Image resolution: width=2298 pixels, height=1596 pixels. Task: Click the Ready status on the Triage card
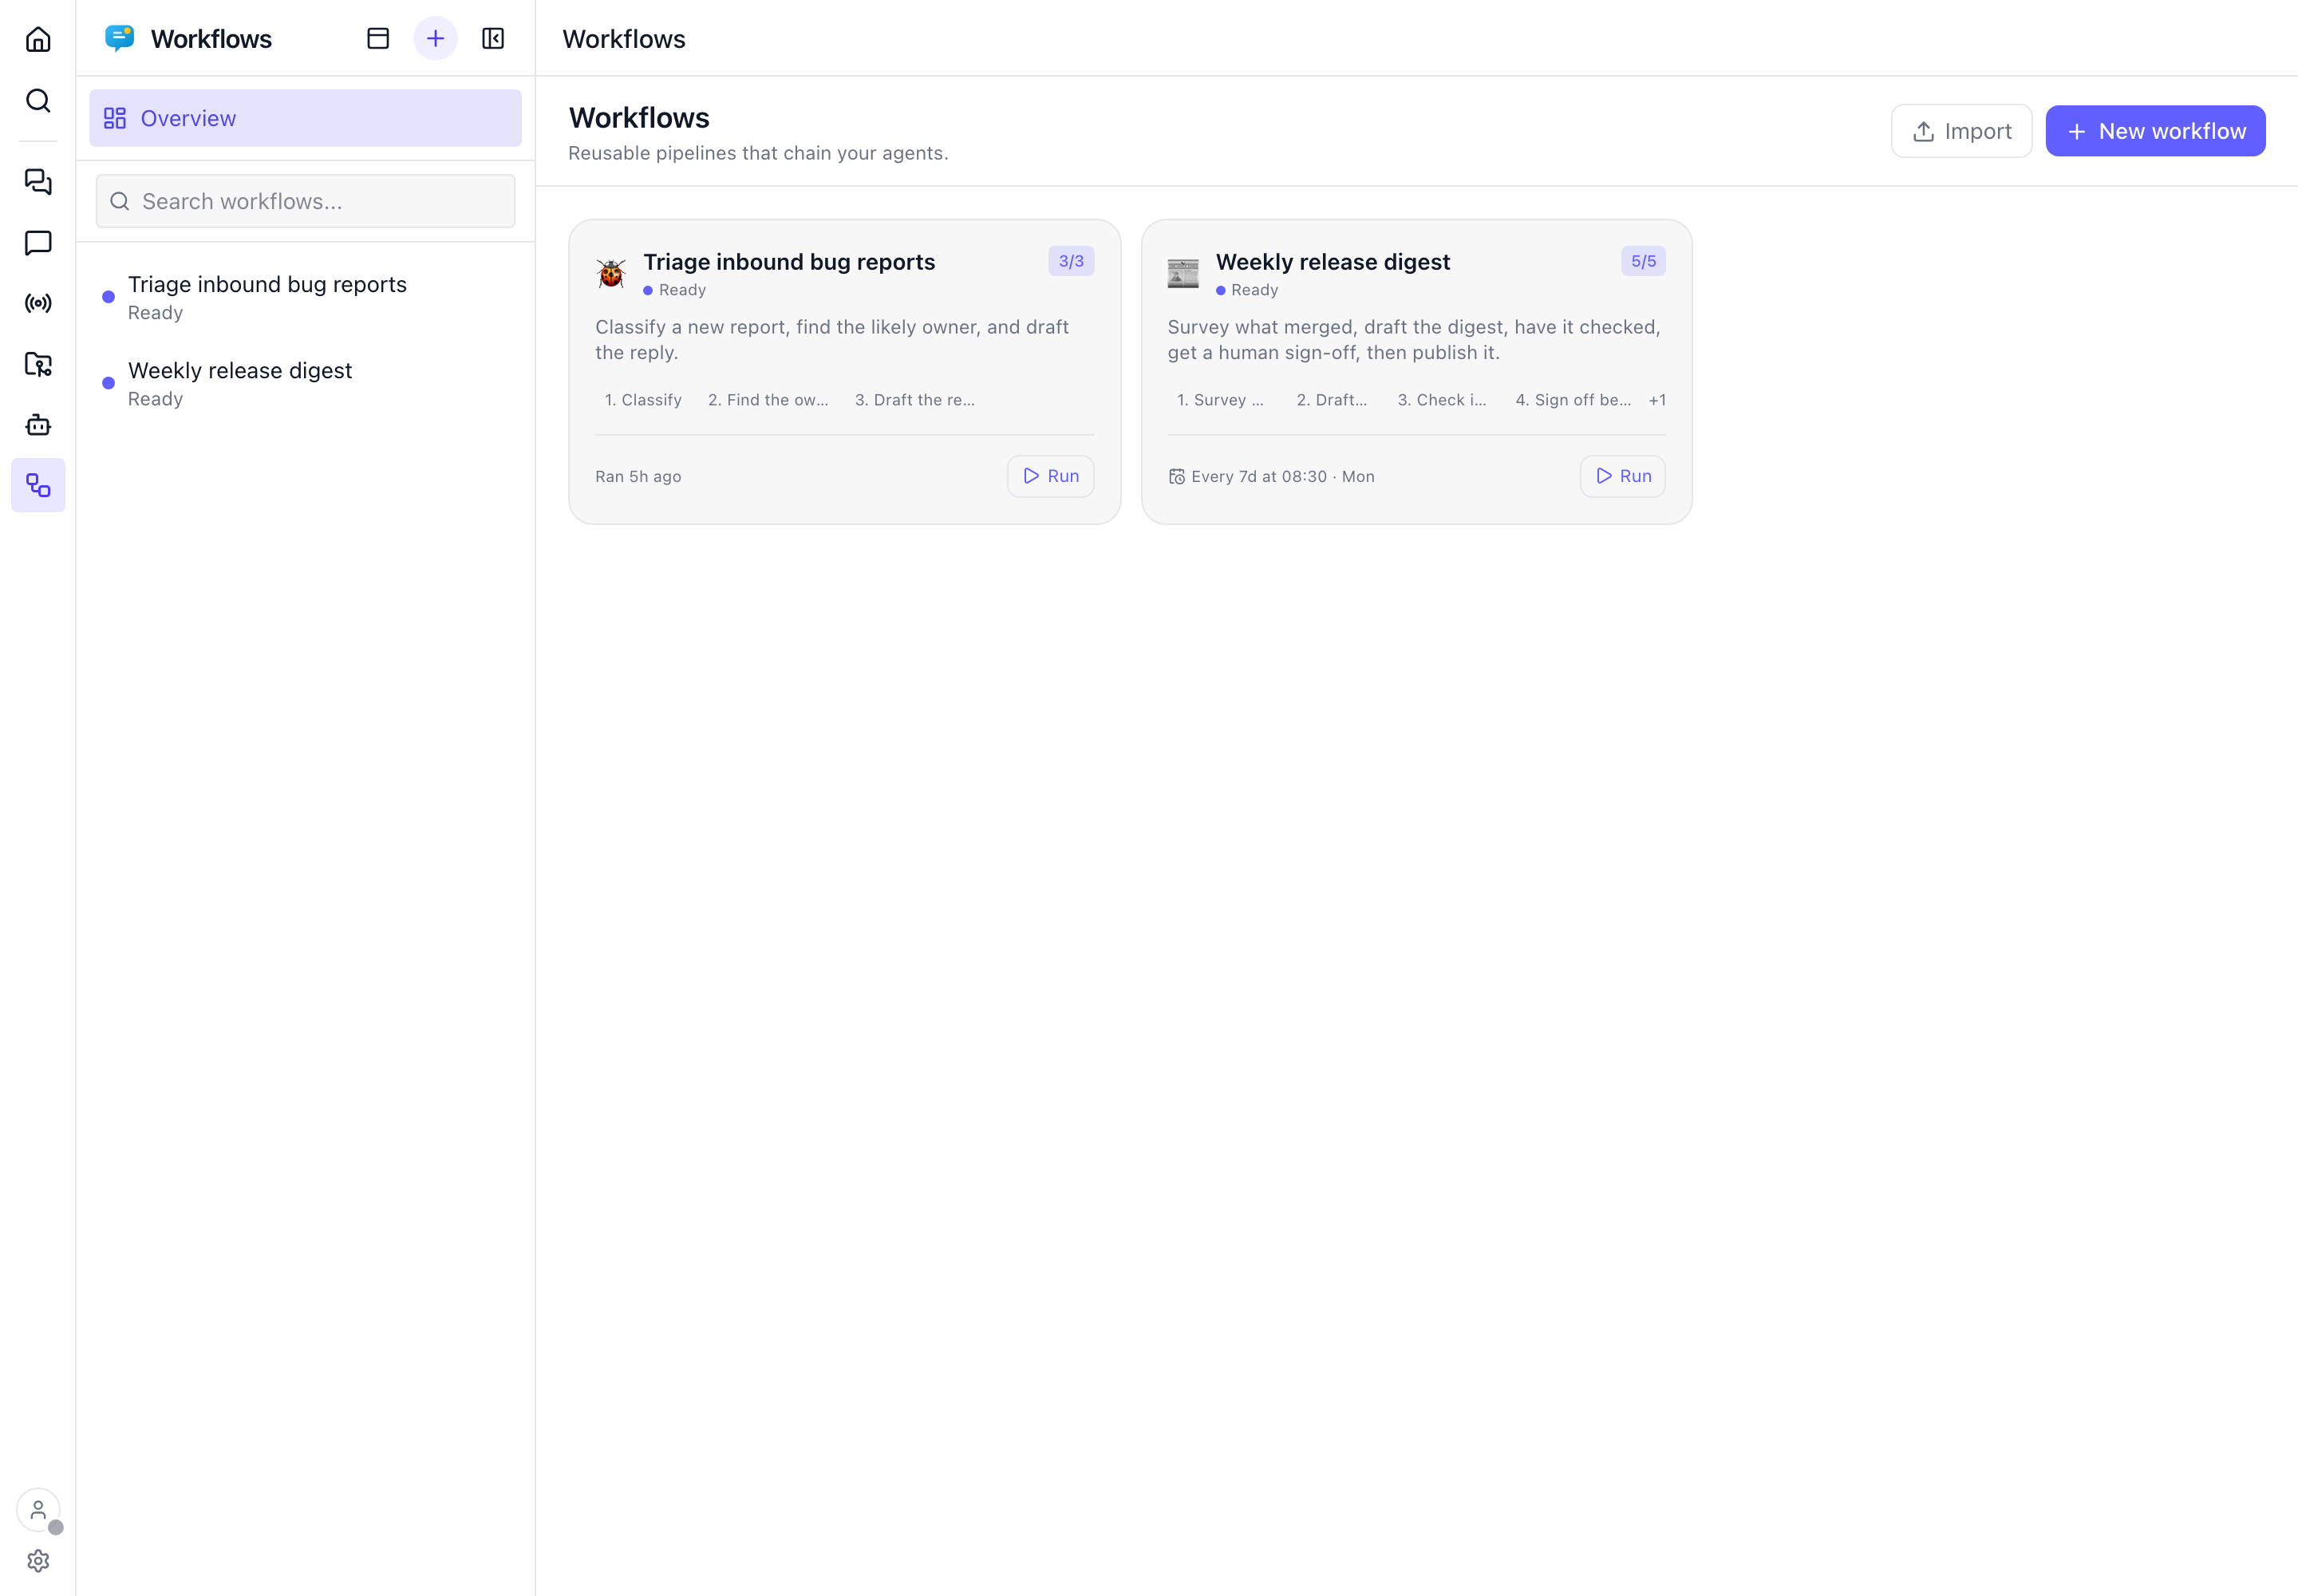[x=675, y=290]
